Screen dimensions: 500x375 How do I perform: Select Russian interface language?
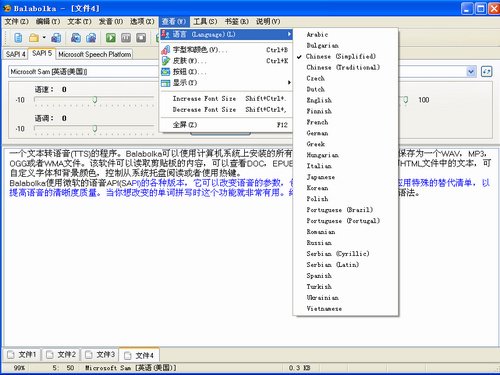coord(345,243)
